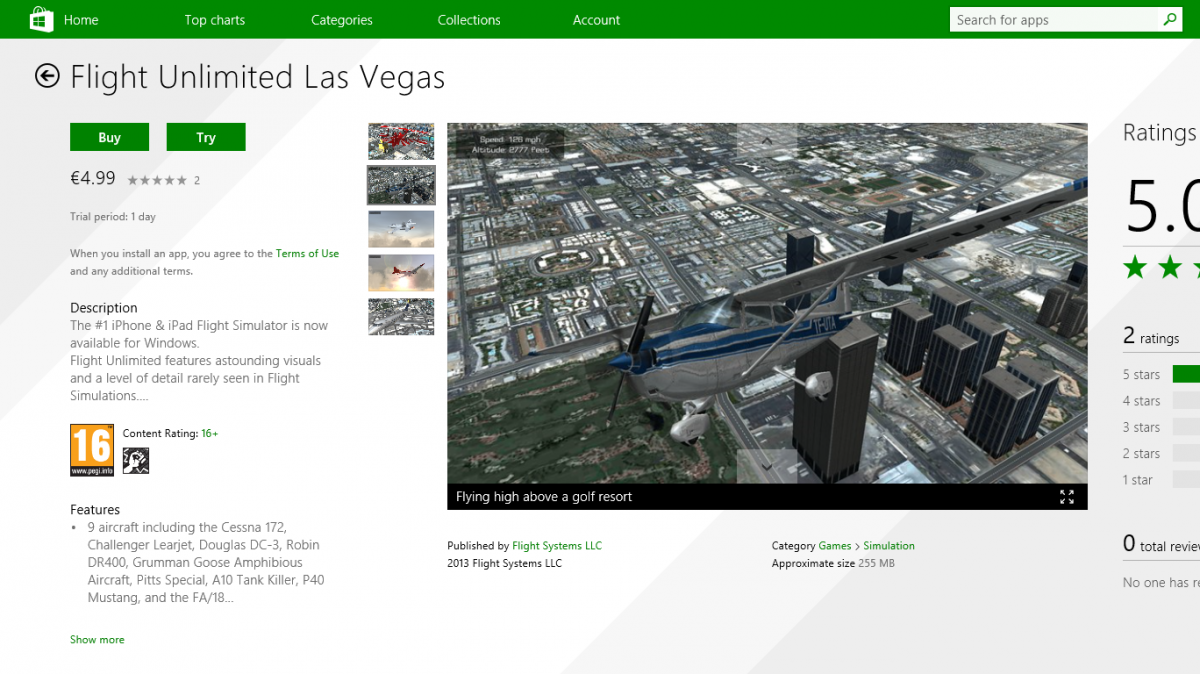This screenshot has height=674, width=1200.
Task: Open the Home menu item
Action: [81, 20]
